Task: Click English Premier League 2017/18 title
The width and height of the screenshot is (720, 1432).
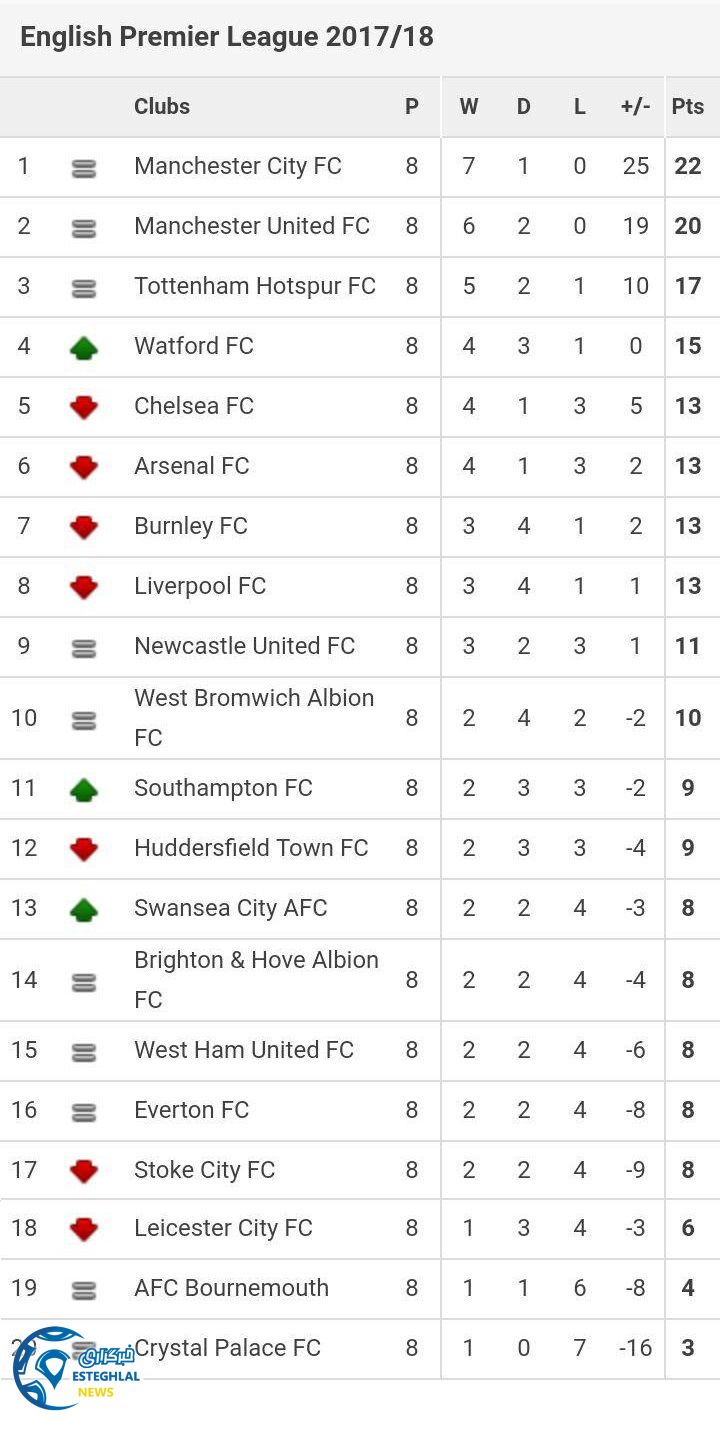Action: [x=227, y=37]
